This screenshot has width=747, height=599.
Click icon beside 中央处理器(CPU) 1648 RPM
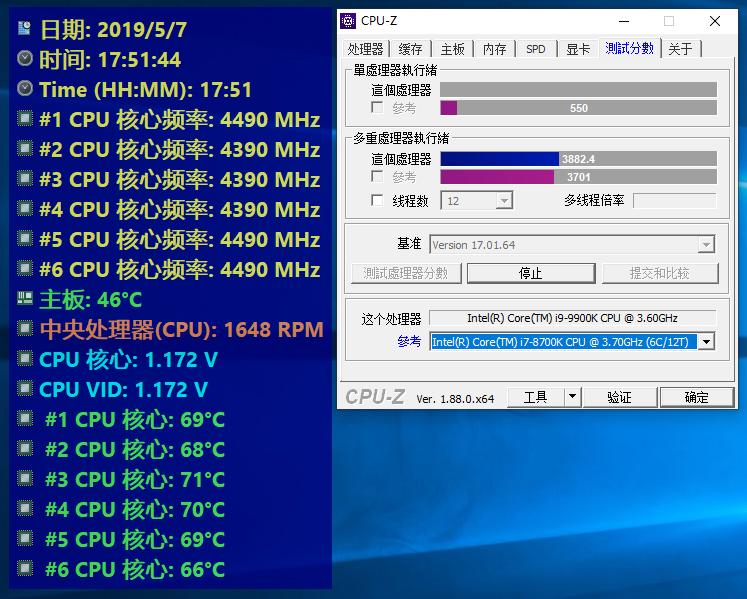(x=25, y=328)
